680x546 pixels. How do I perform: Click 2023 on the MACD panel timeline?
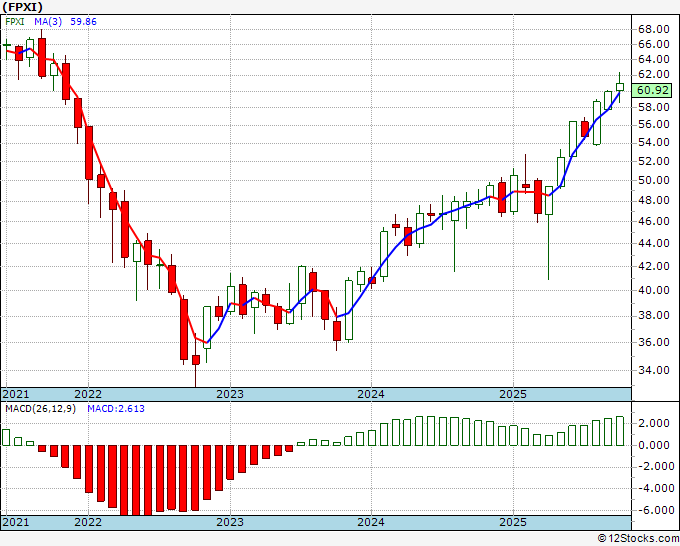point(230,522)
